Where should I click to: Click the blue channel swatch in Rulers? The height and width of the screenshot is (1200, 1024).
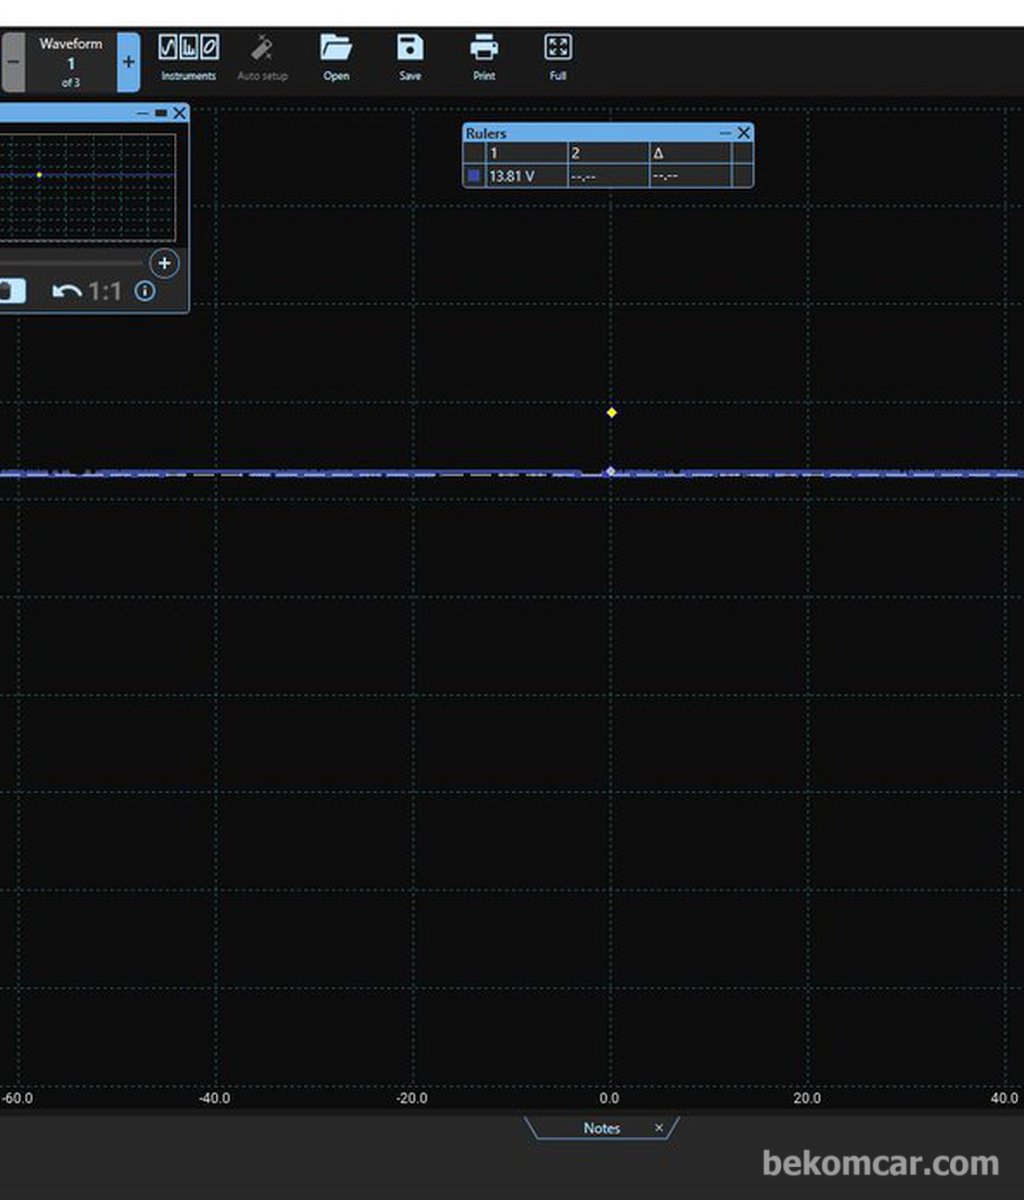pos(474,176)
